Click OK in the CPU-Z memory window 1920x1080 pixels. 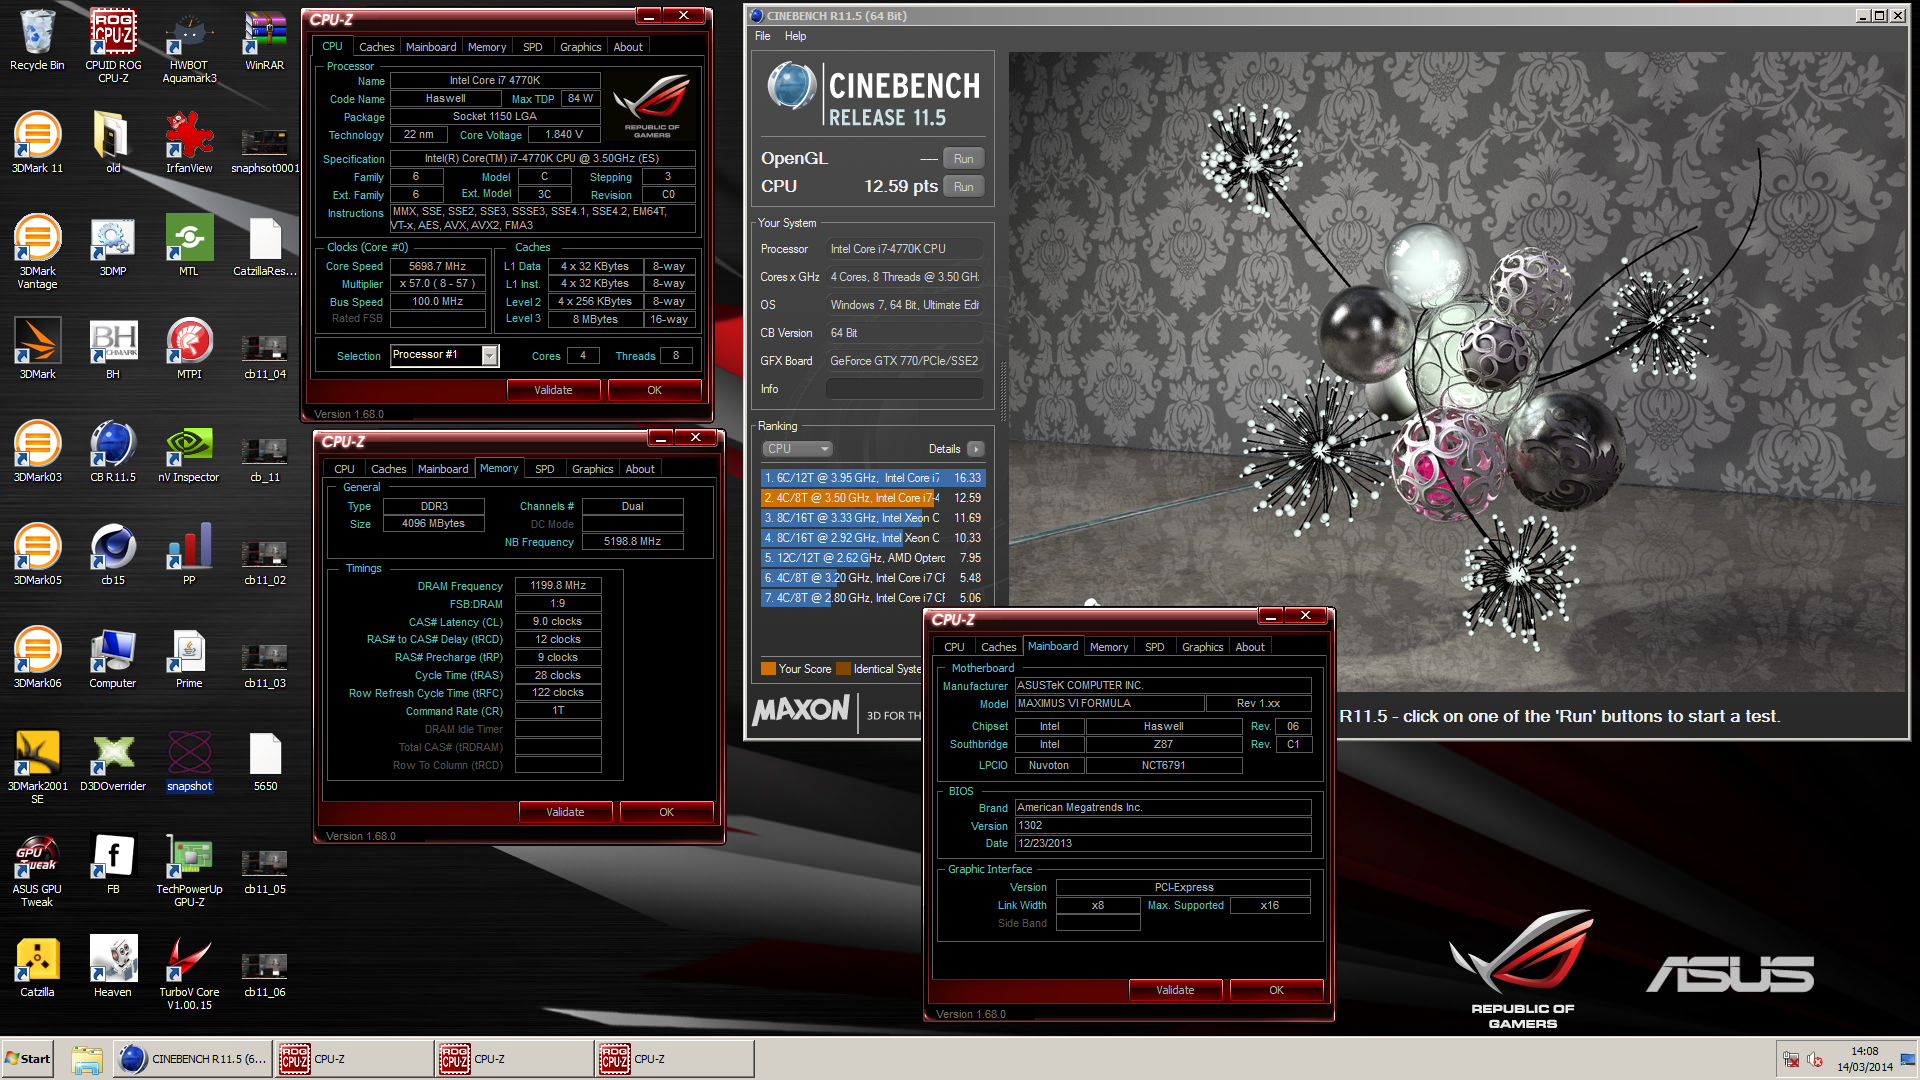click(x=666, y=812)
